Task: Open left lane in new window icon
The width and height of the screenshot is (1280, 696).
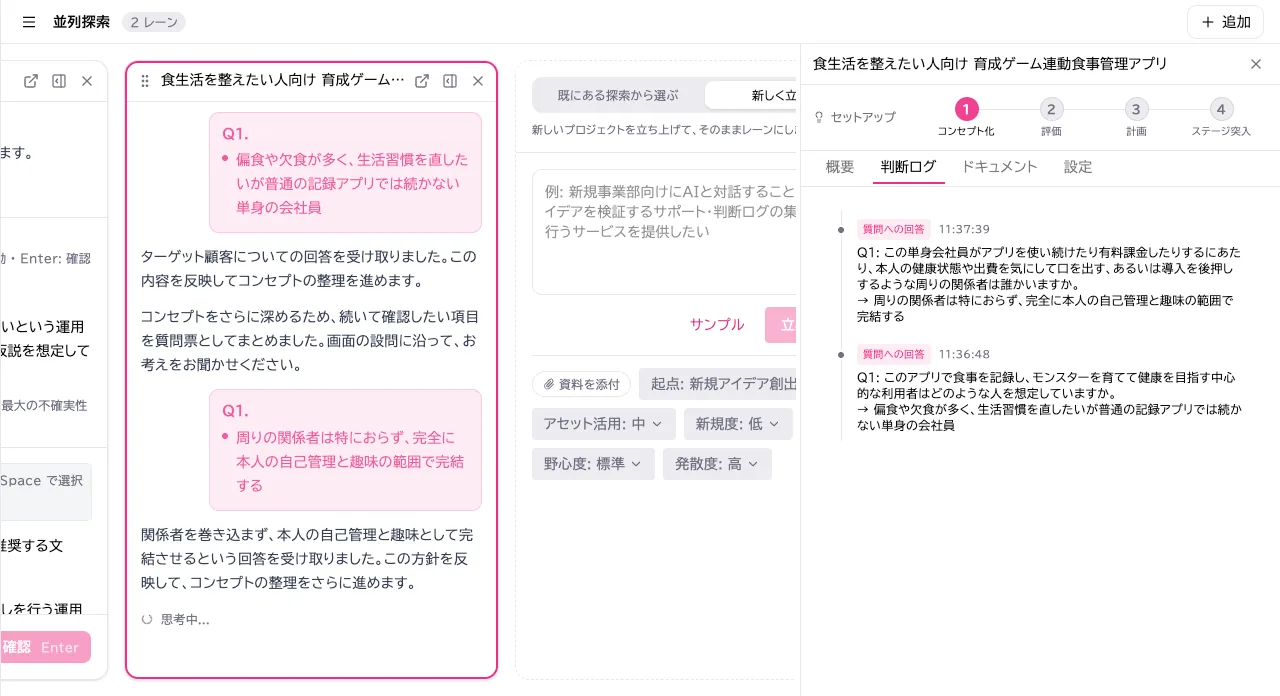Action: tap(31, 81)
